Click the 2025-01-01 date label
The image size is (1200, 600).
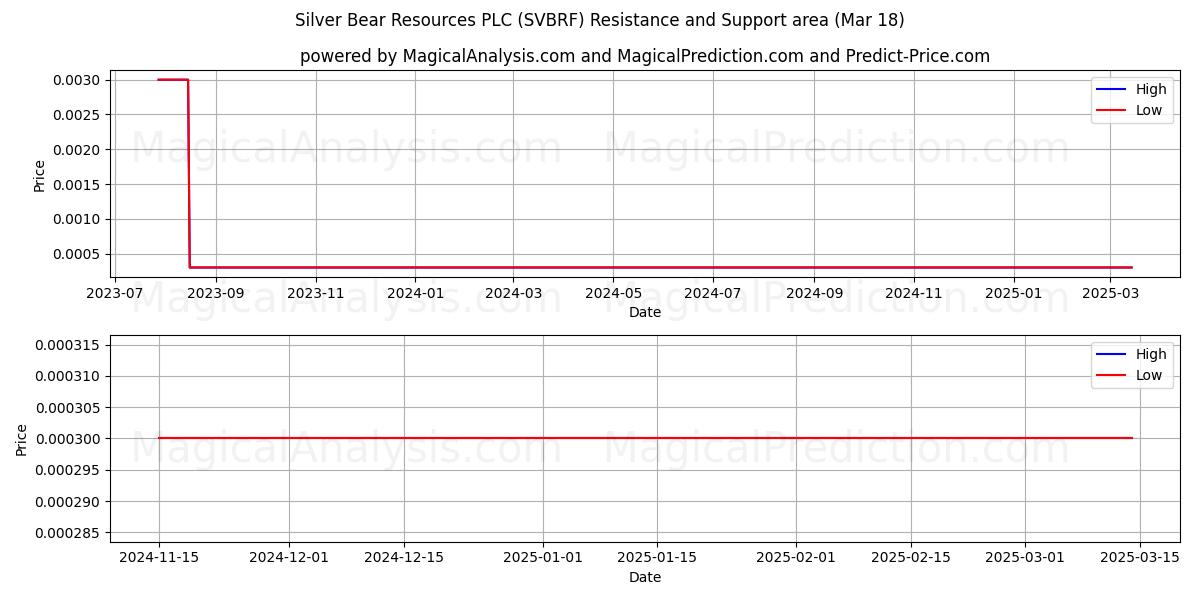point(542,558)
